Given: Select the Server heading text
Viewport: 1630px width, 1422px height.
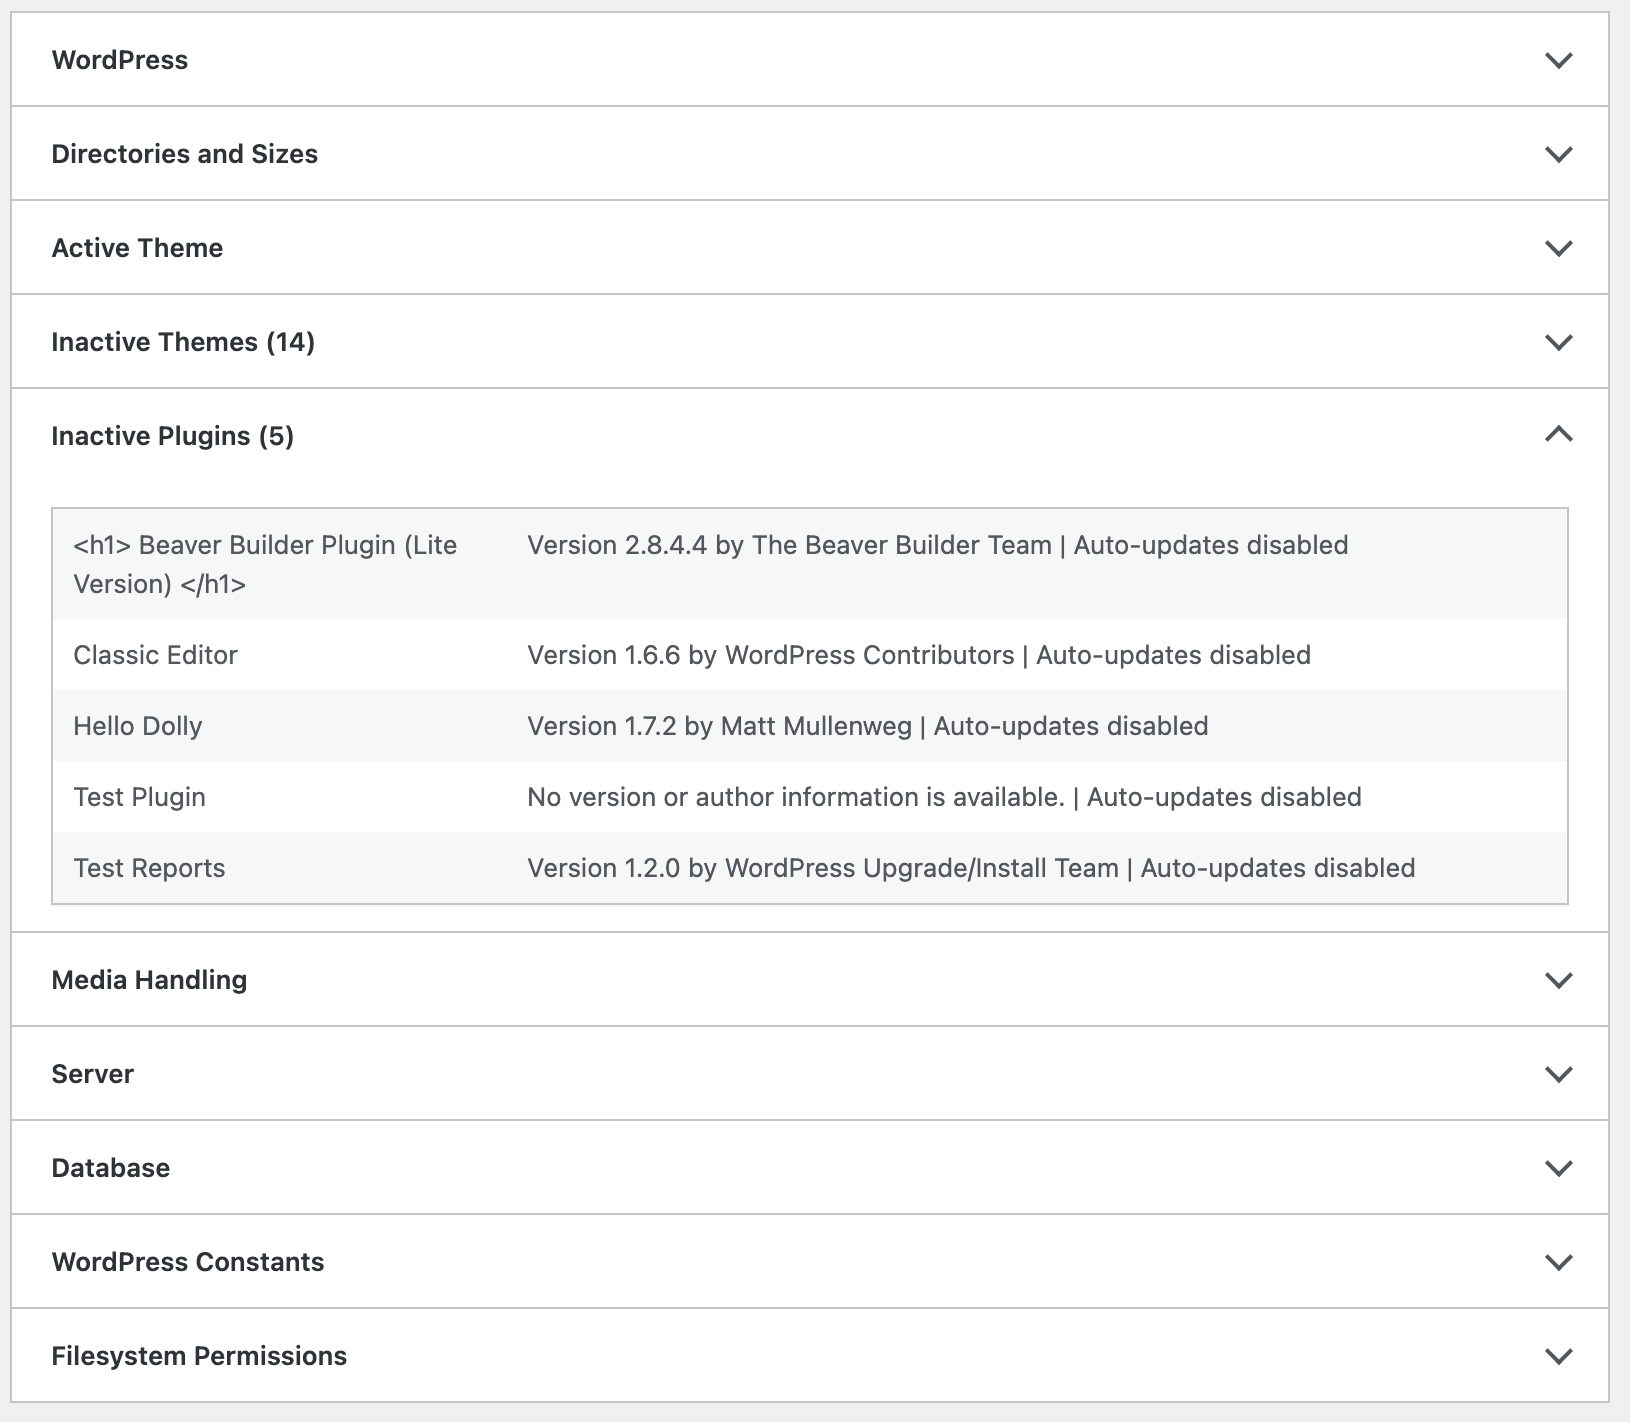Looking at the screenshot, I should click(92, 1074).
